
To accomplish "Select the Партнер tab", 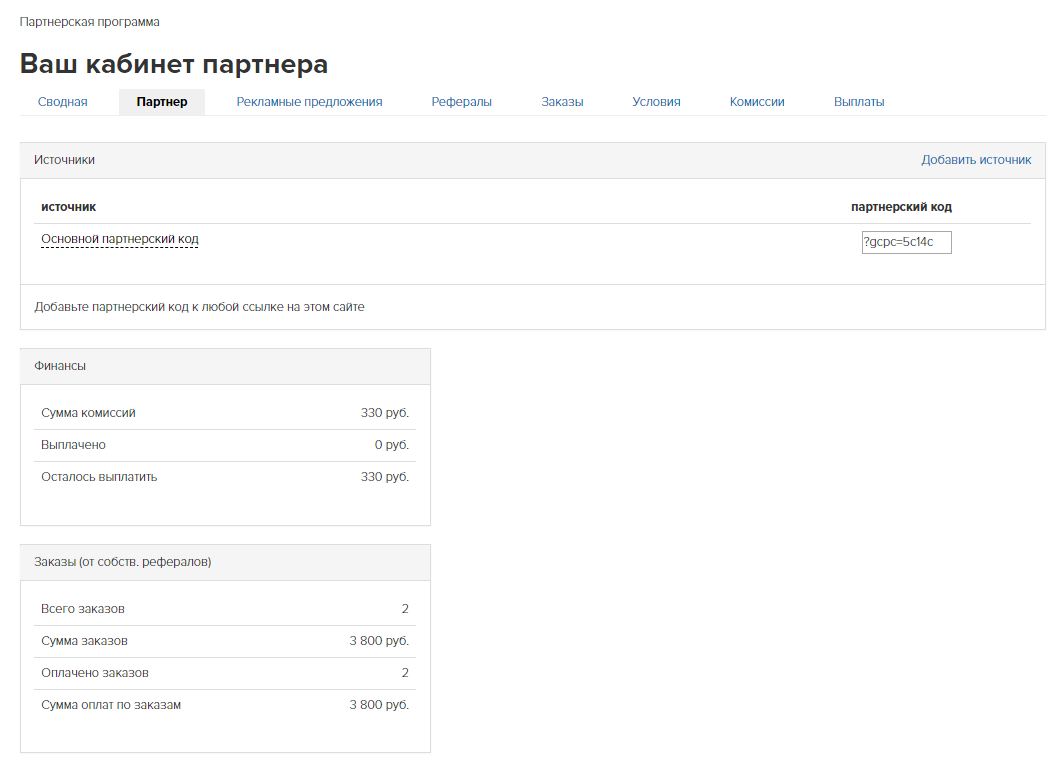I will [x=162, y=102].
